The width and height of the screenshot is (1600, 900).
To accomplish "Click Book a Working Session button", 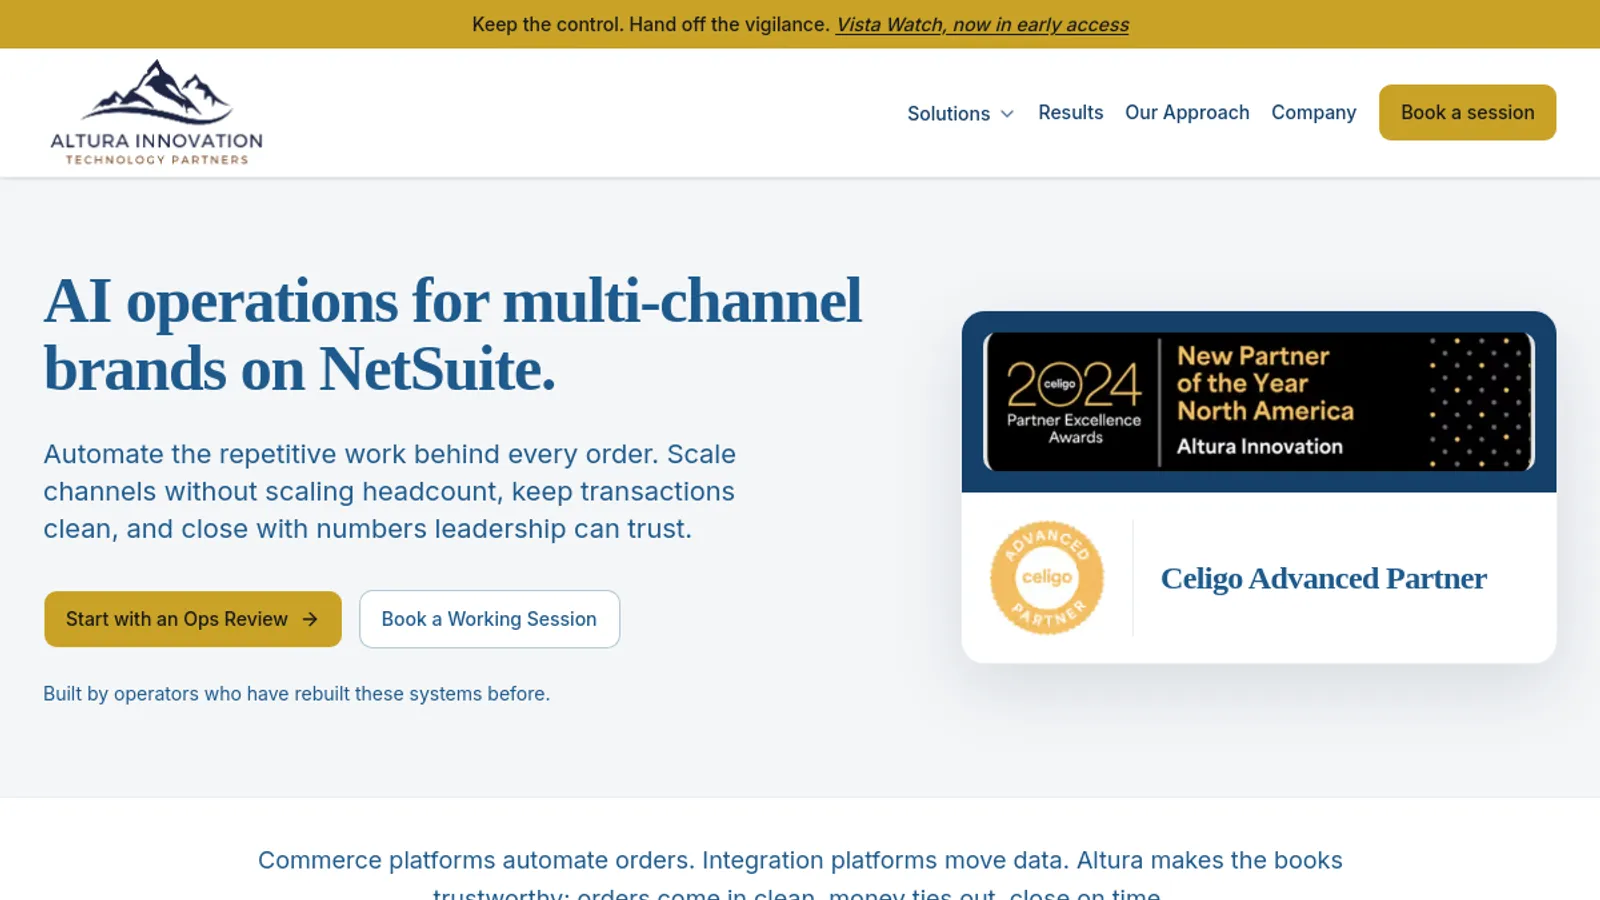I will click(x=489, y=619).
